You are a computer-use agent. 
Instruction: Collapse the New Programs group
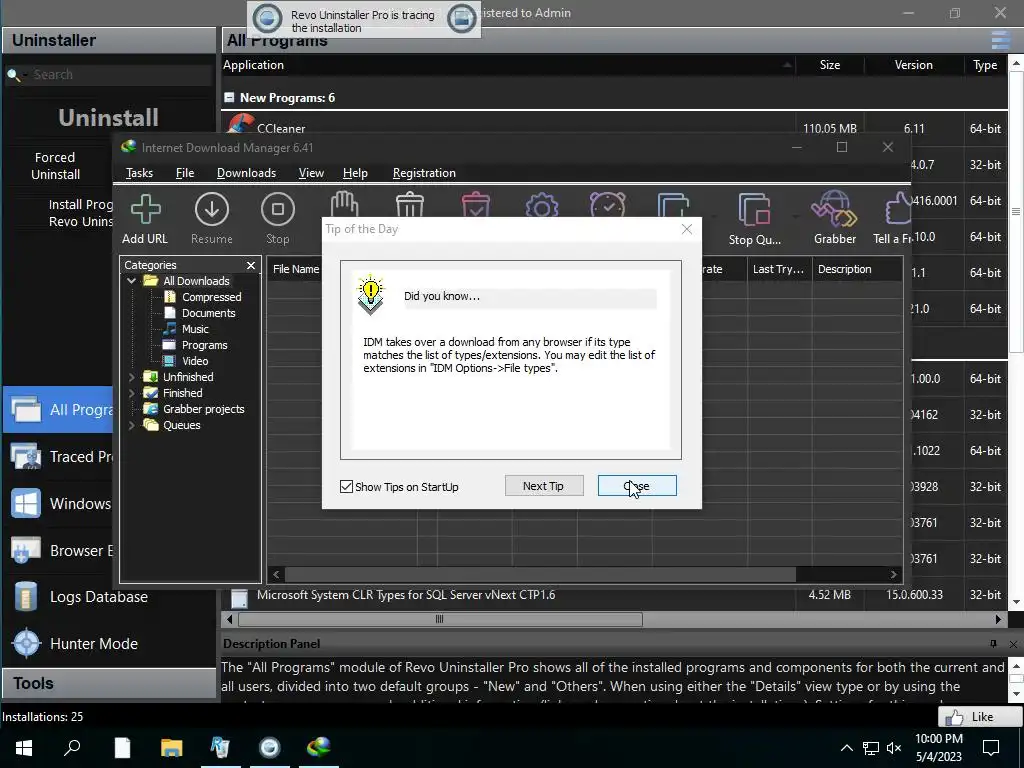pyautogui.click(x=229, y=97)
